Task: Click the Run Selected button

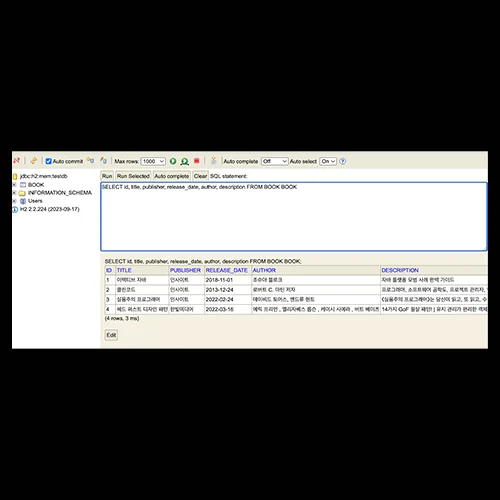Action: point(133,176)
